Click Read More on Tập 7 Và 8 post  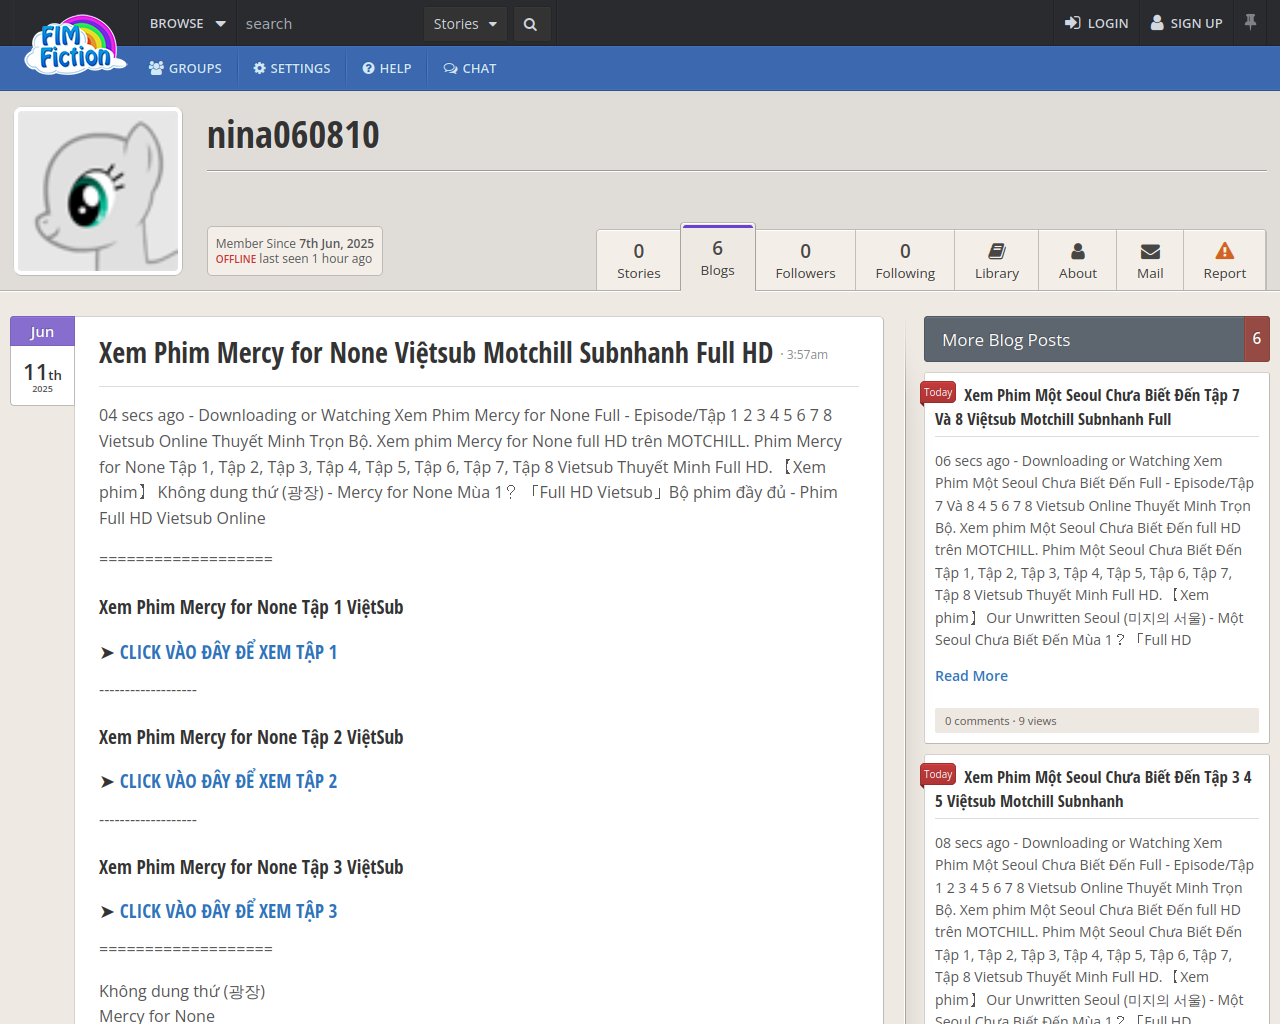971,676
